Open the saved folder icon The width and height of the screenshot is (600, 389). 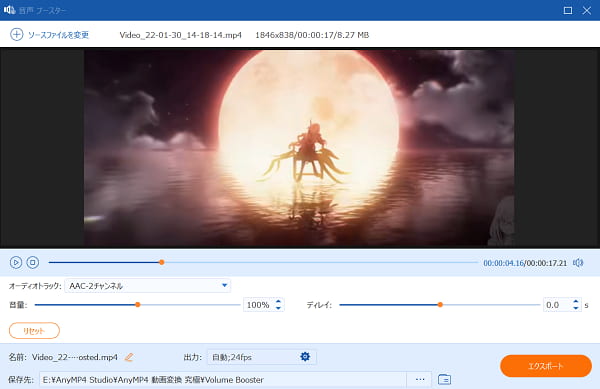point(444,379)
